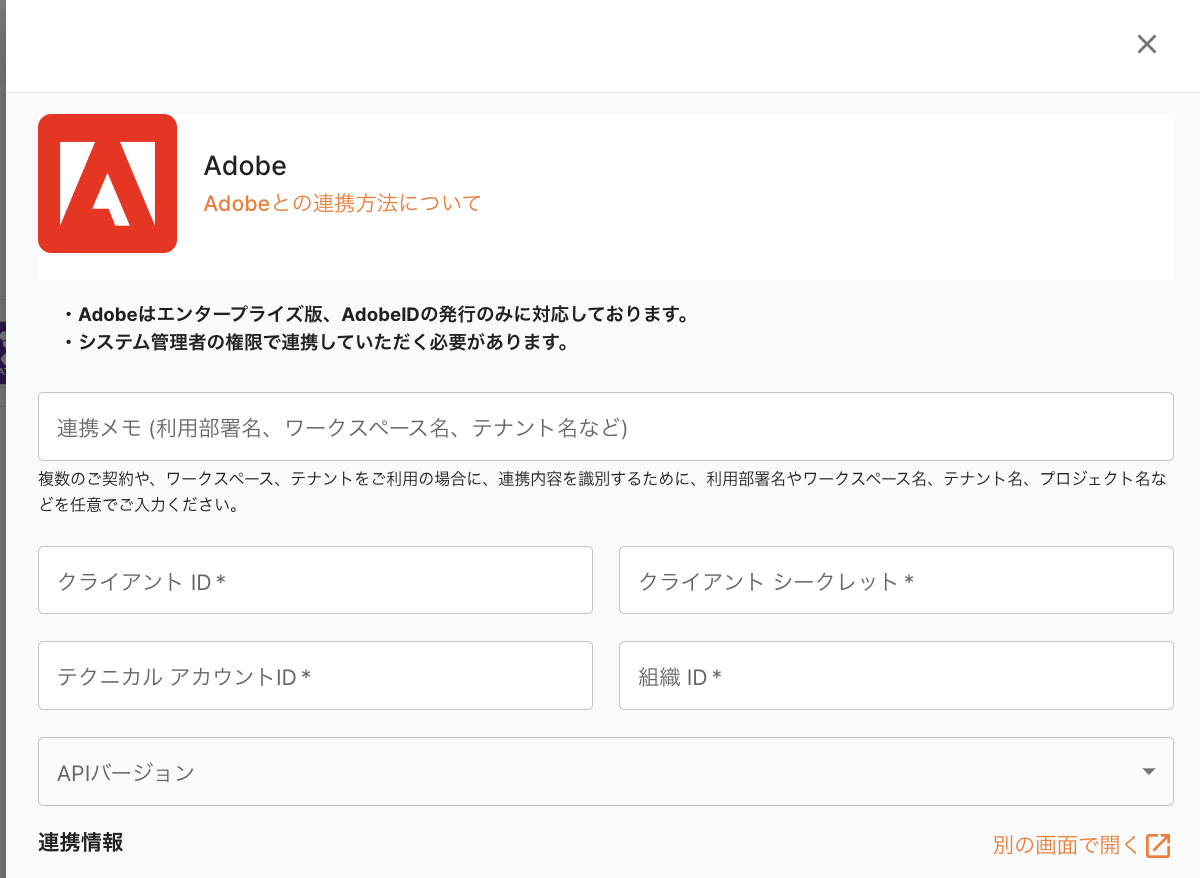The height and width of the screenshot is (878, 1200).
Task: Click into the クライアント ID field
Action: (315, 580)
